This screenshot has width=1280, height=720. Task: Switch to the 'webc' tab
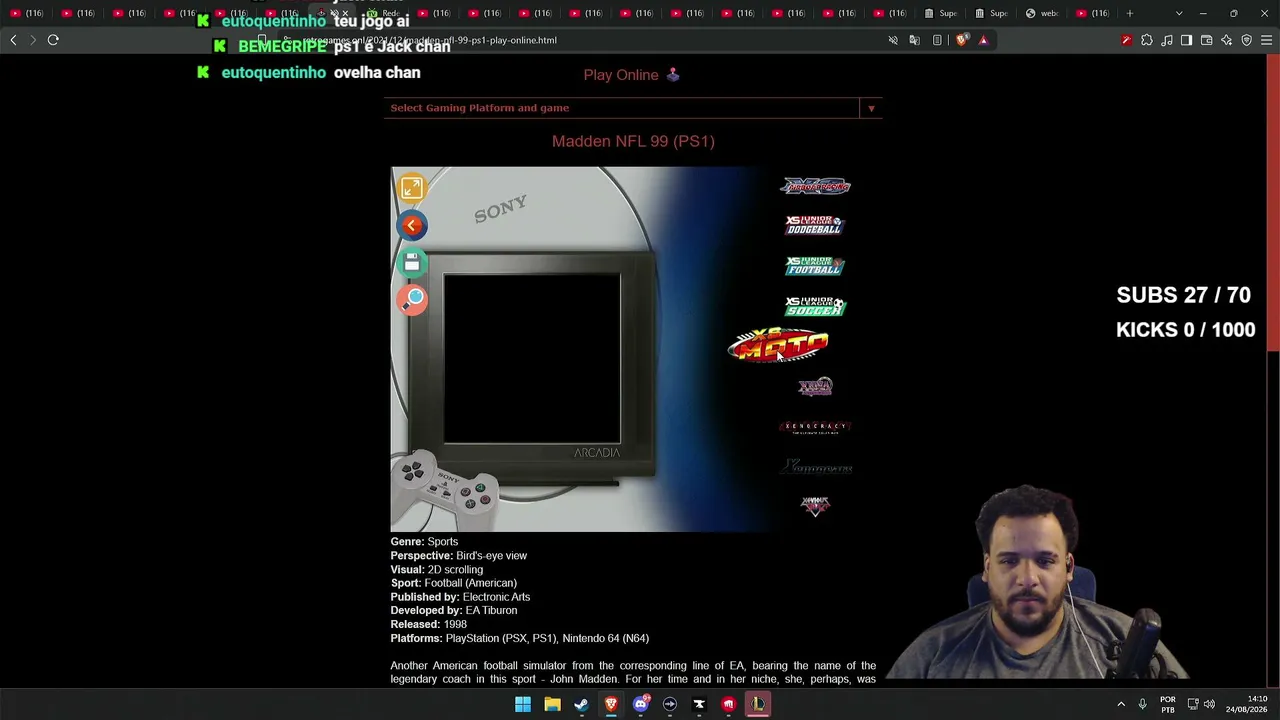coord(1044,13)
